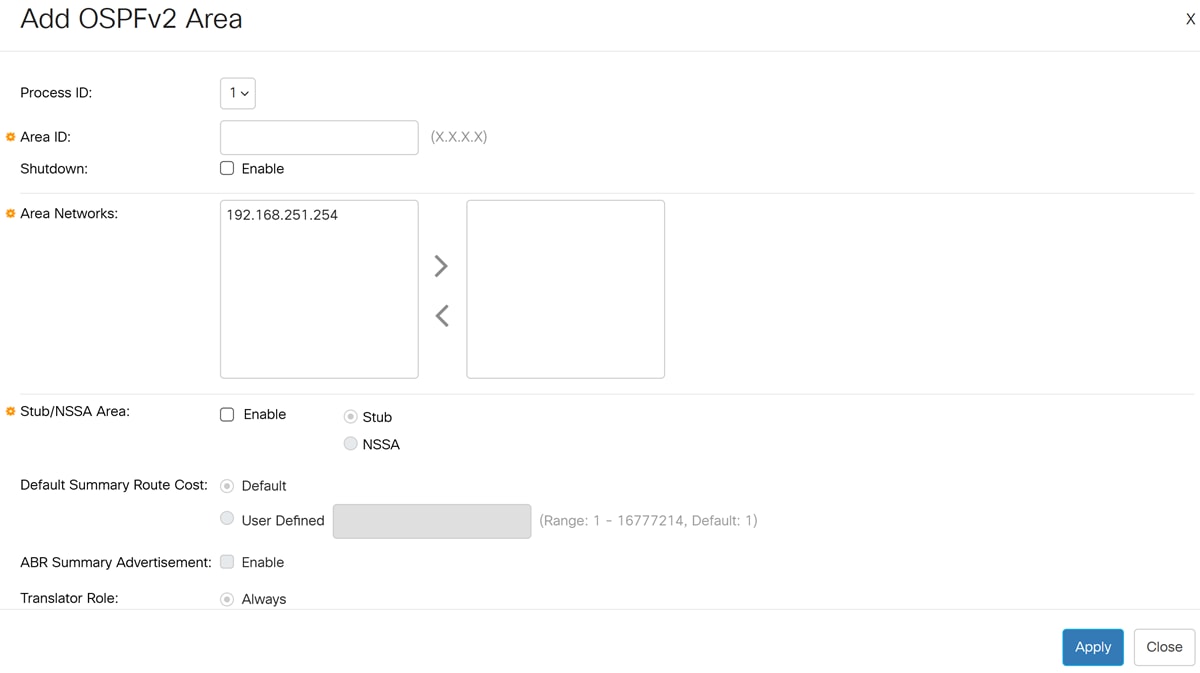1200x673 pixels.
Task: Click the Area ID required-field marker icon
Action: coord(11,137)
